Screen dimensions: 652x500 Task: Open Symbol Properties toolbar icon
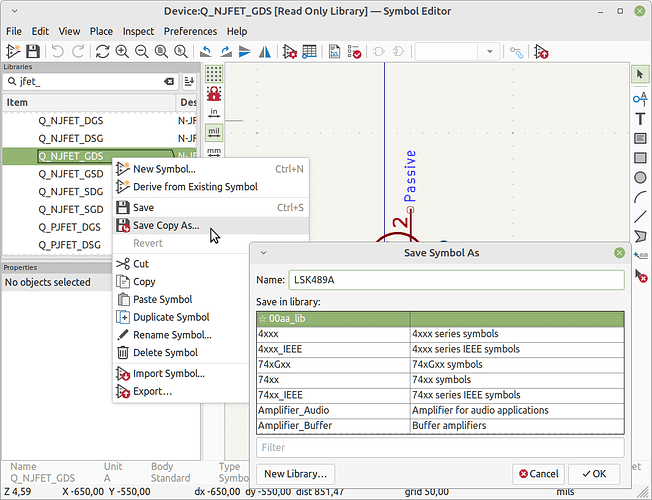[x=289, y=52]
